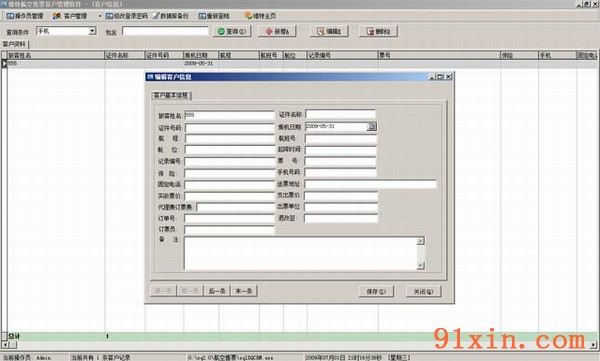Image resolution: width=600 pixels, height=361 pixels.
Task: Click the 保存 save button in dialog
Action: (376, 291)
